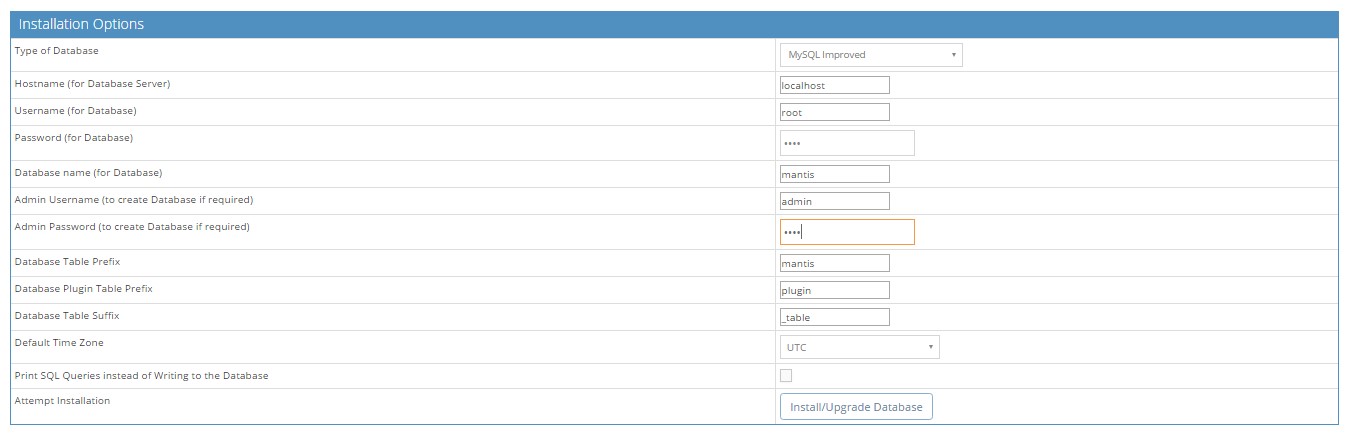
Task: Open the Type of Database dropdown
Action: 870,55
